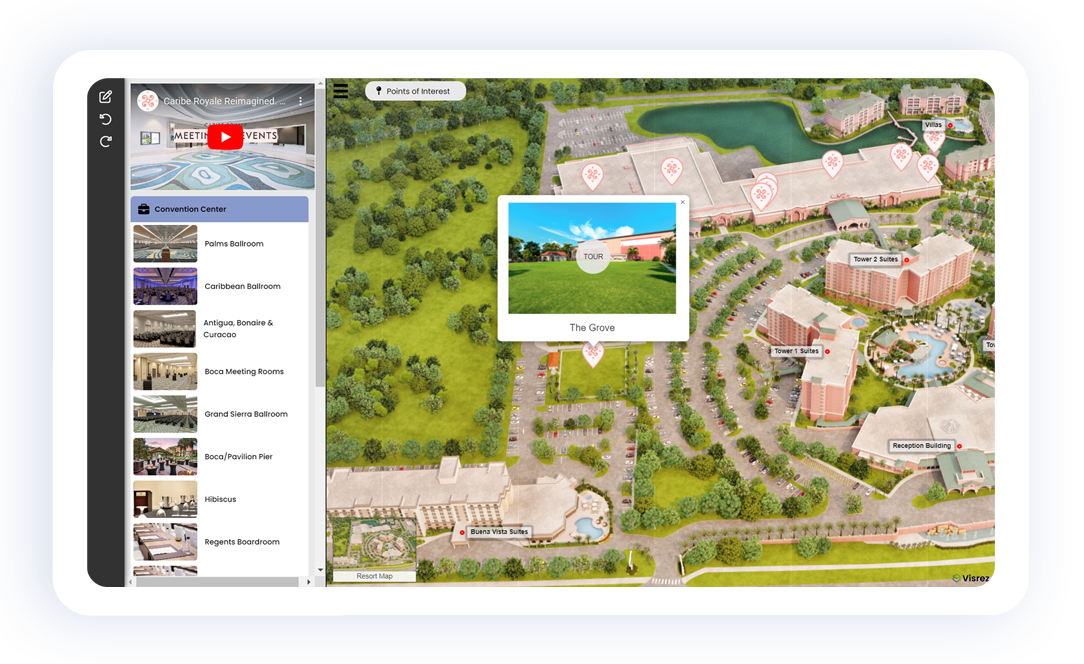
Task: Click the TOUR button on The Grove popup
Action: pos(593,257)
